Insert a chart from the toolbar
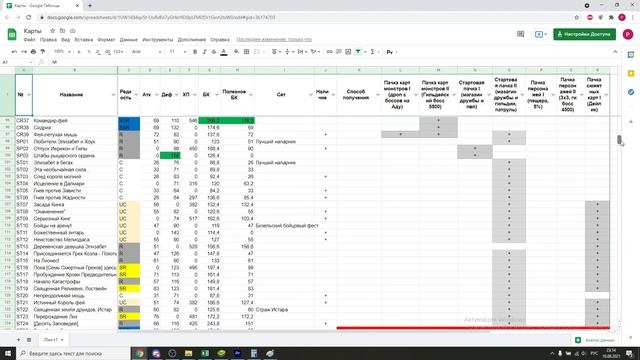 point(348,52)
